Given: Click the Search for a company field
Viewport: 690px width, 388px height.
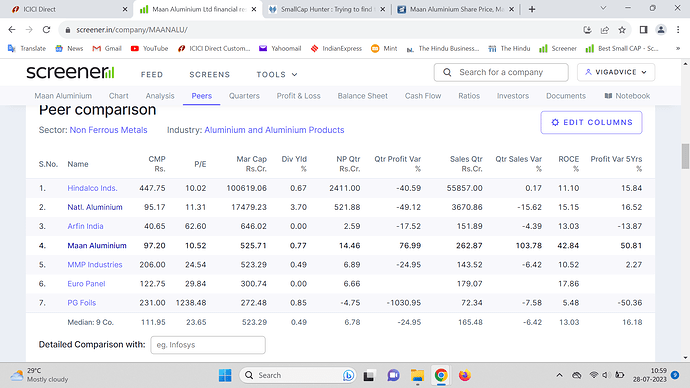Looking at the screenshot, I should click(501, 72).
